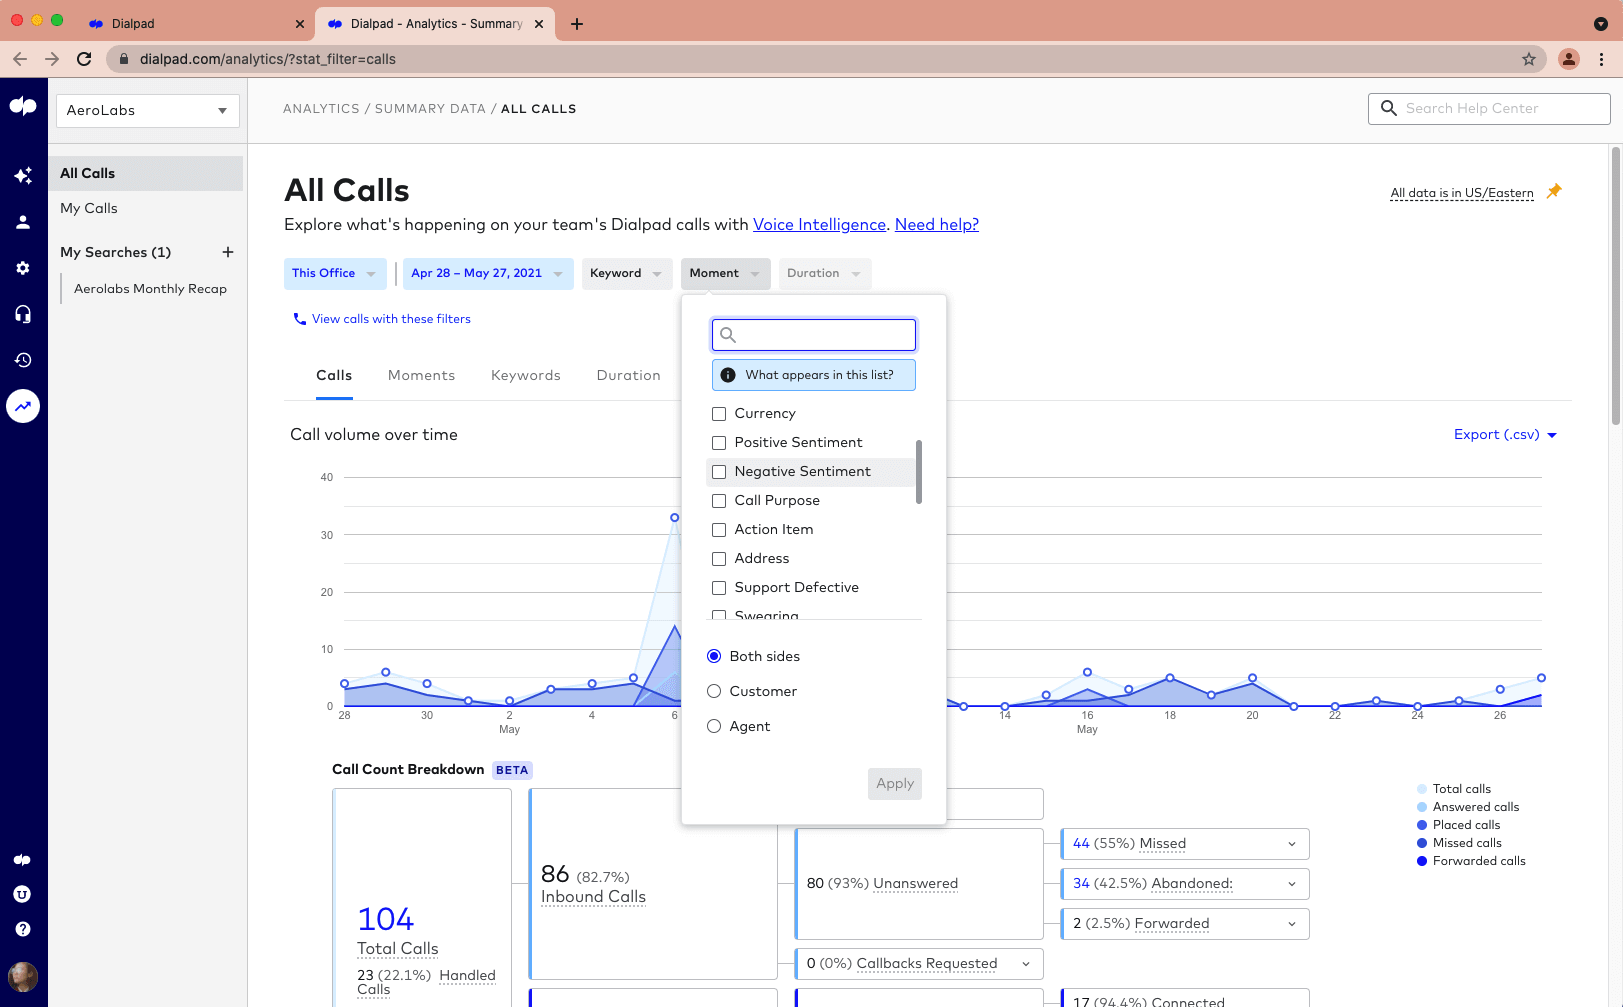
Task: Open the Chrome three-dot menu
Action: [1601, 59]
